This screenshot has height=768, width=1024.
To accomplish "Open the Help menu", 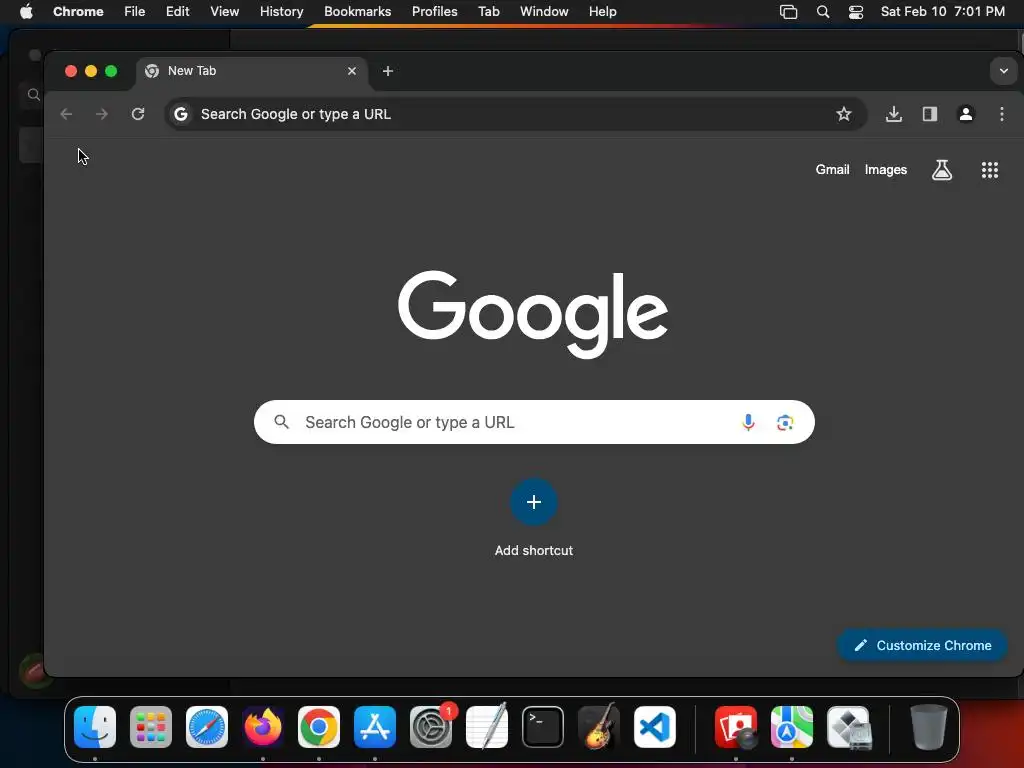I will pos(602,12).
